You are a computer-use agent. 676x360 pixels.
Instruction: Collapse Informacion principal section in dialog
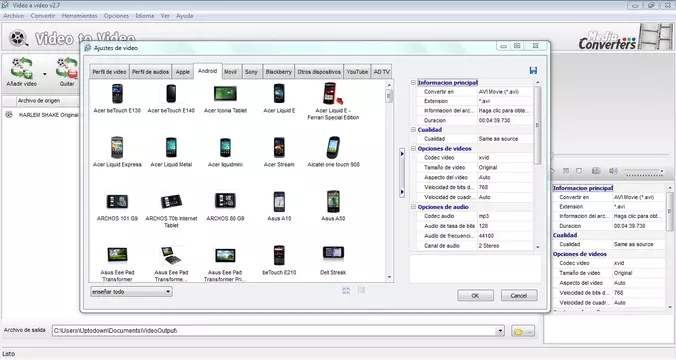coord(413,82)
